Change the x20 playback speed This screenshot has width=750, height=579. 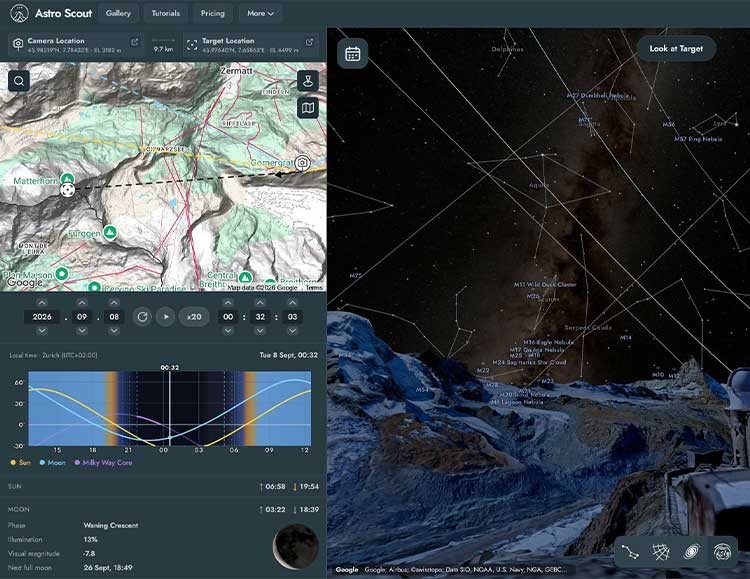pos(194,317)
